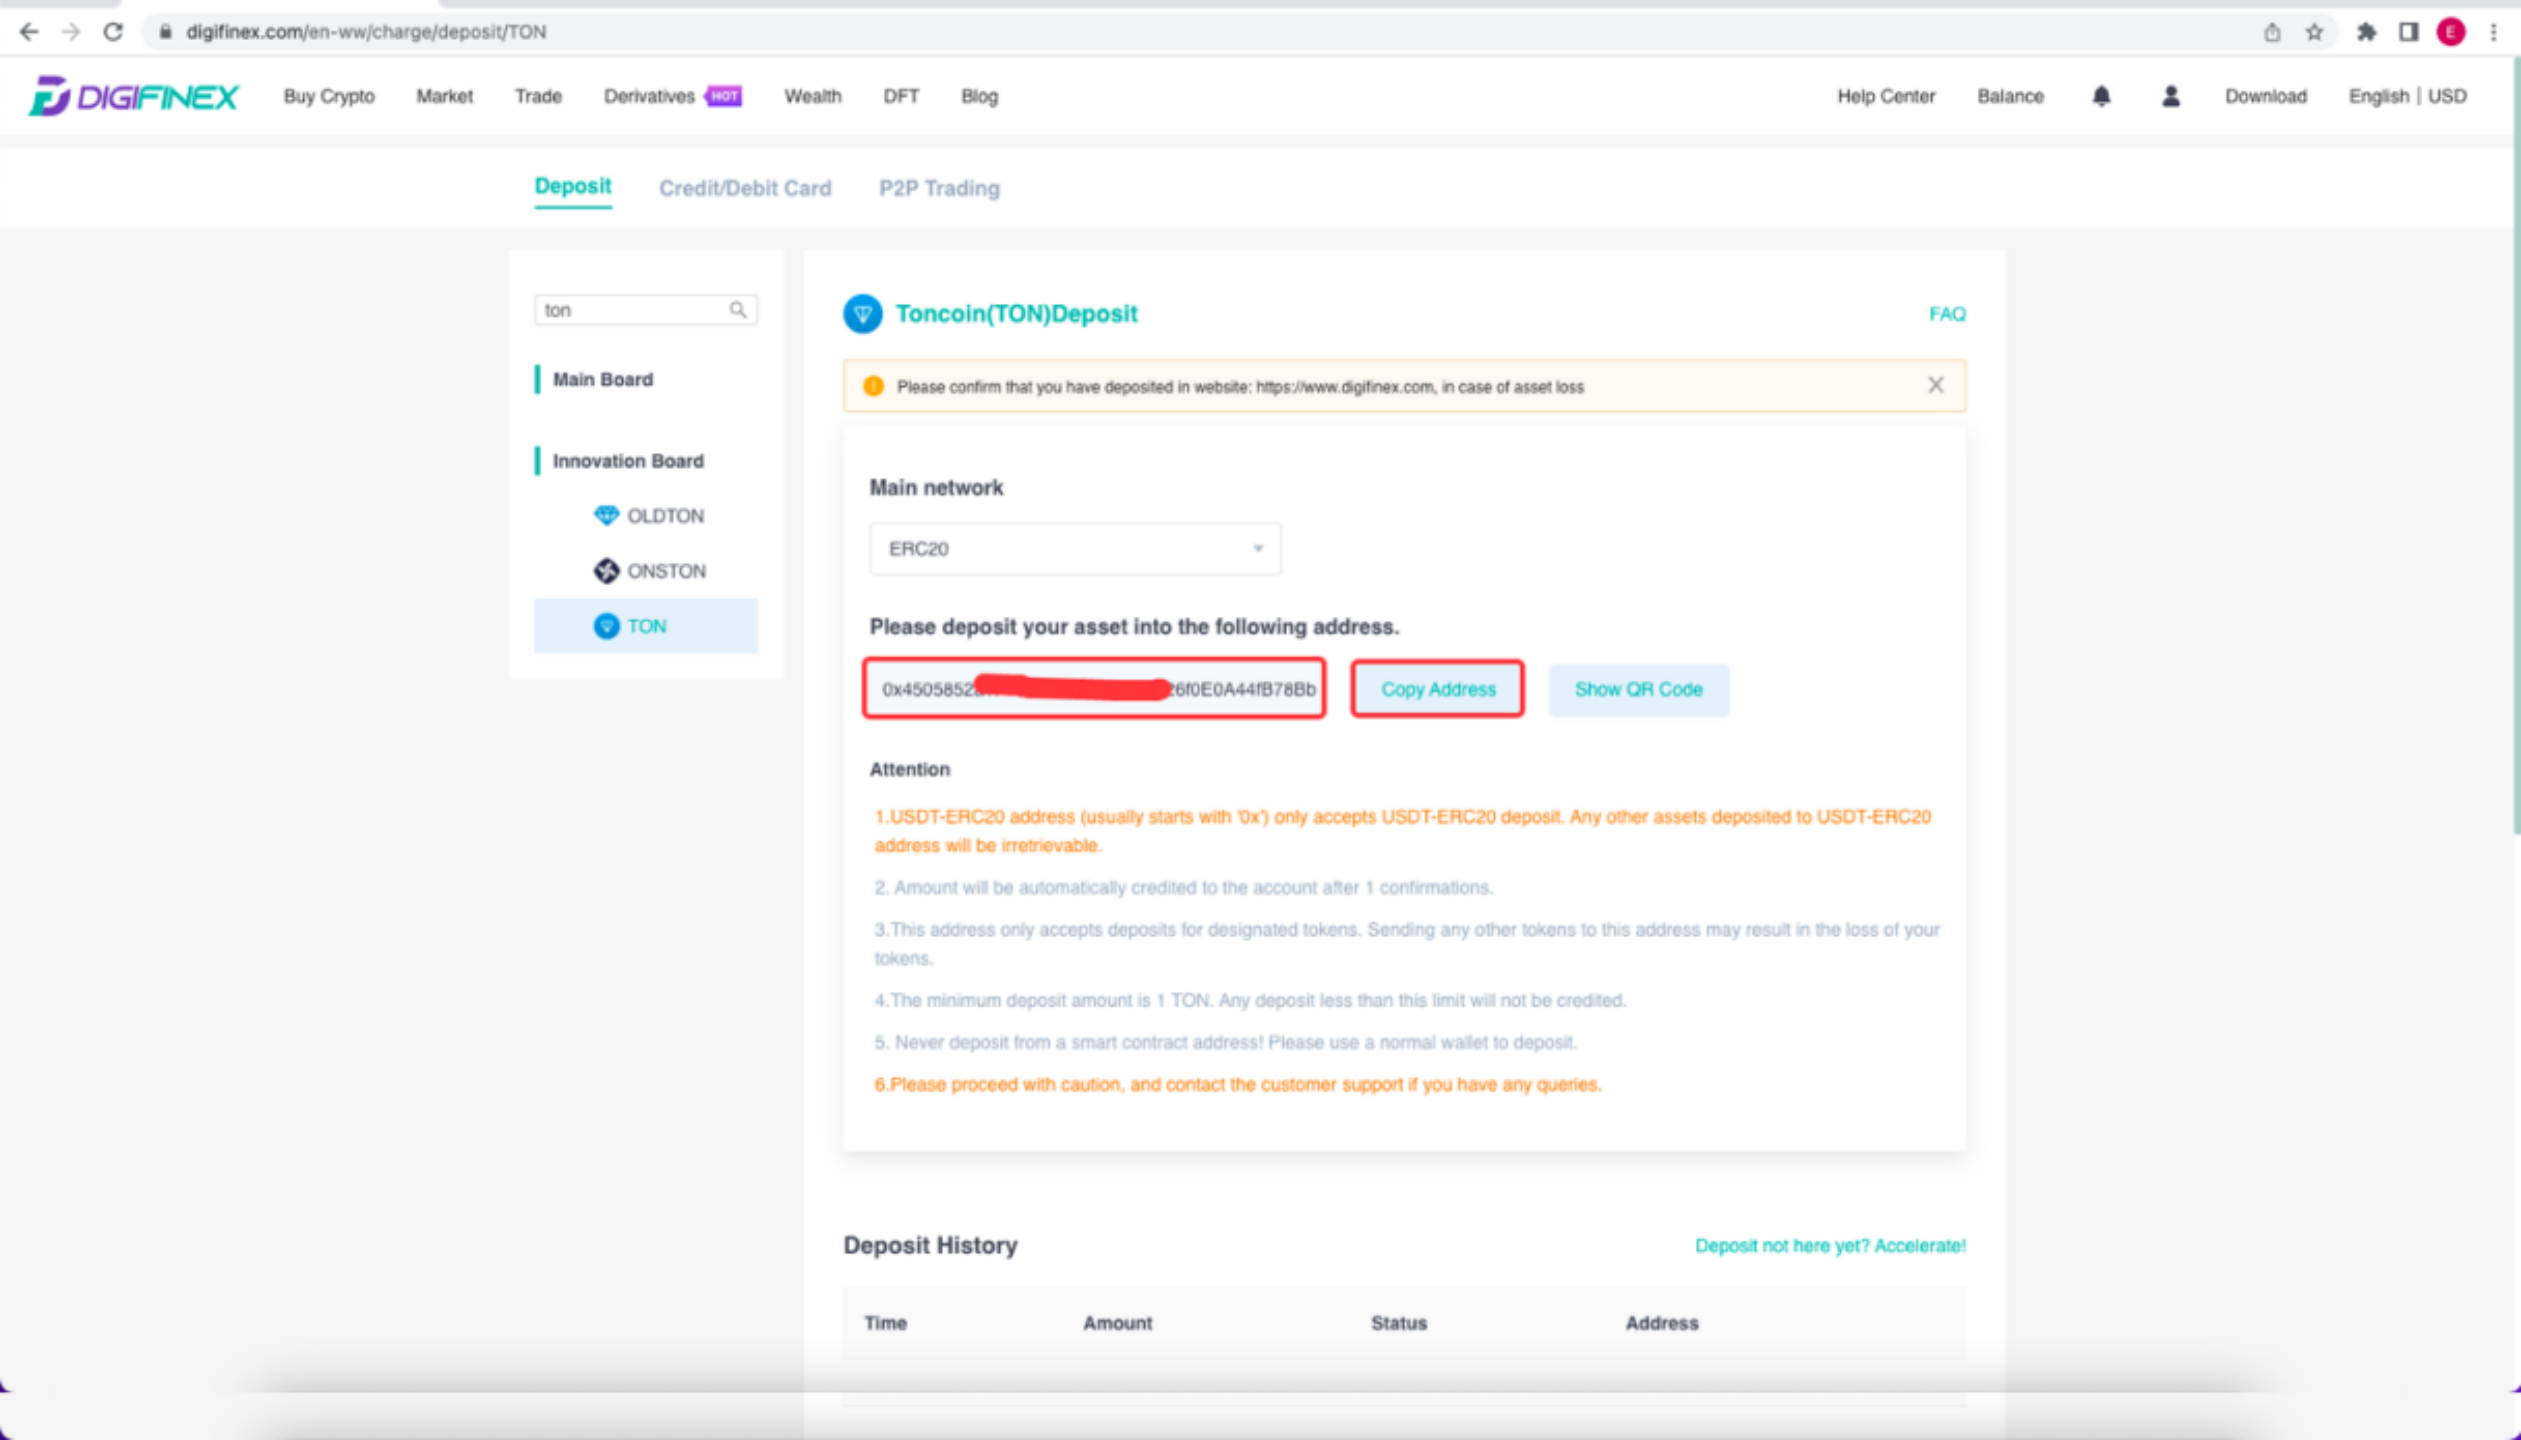Click the search magnifier in coin search
This screenshot has width=2521, height=1440.
738,310
